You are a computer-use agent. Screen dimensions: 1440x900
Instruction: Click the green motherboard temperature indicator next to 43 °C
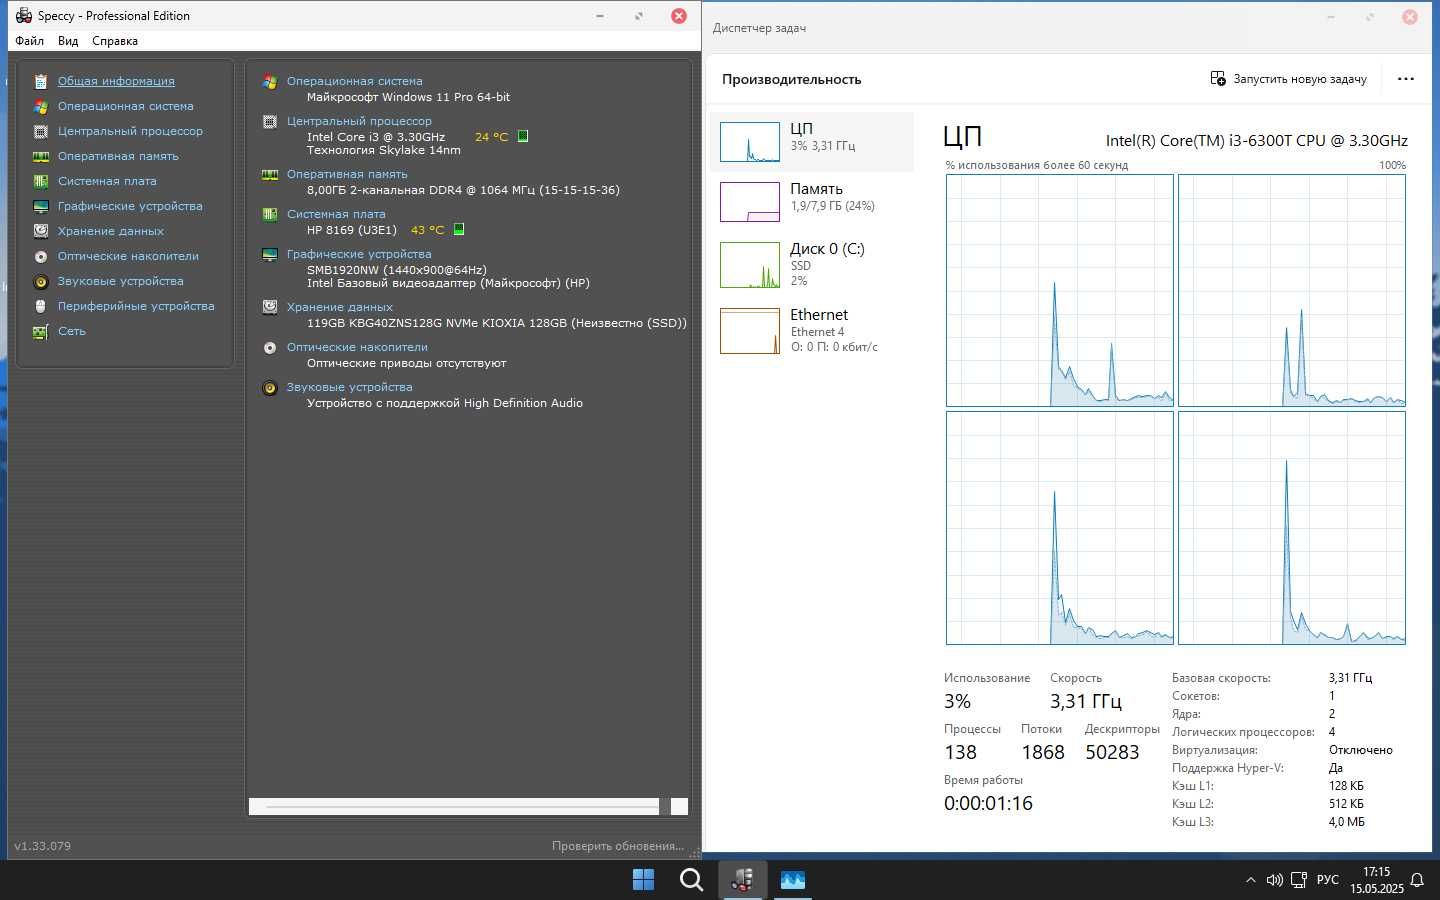pyautogui.click(x=459, y=229)
